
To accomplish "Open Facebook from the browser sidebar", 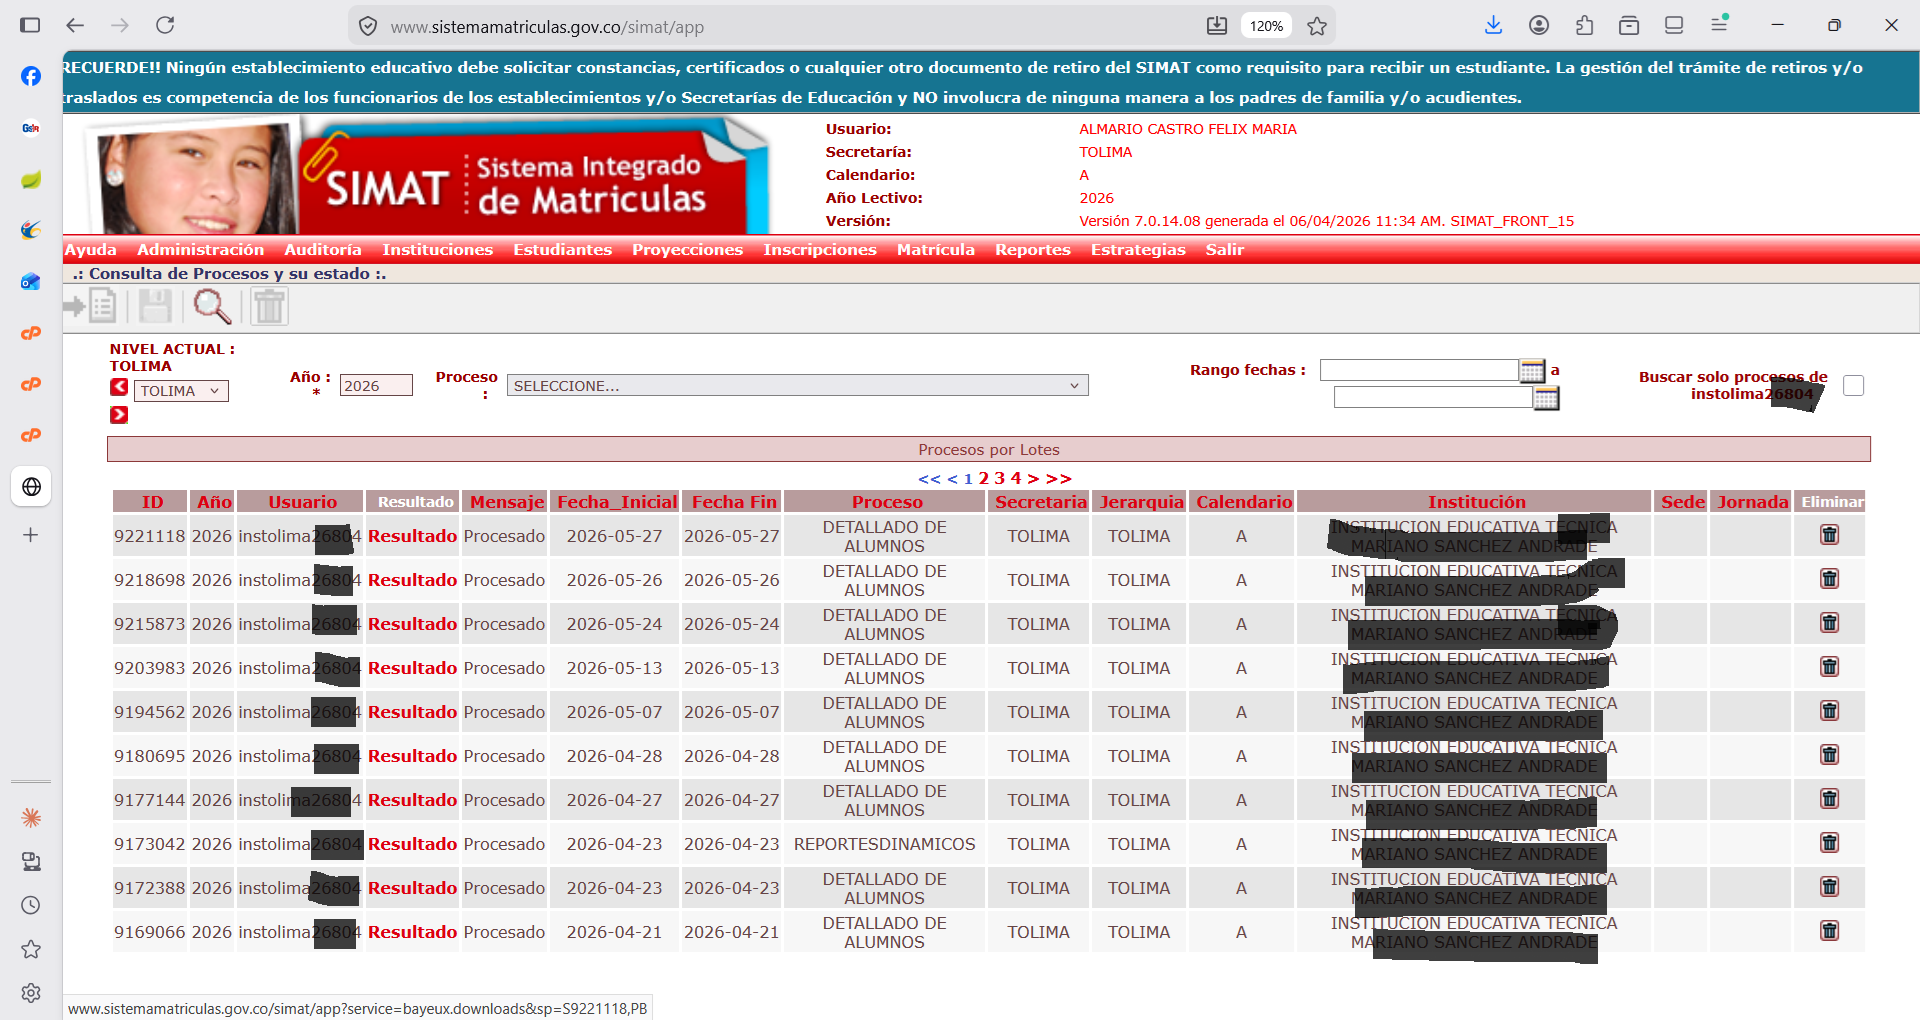I will coord(31,76).
